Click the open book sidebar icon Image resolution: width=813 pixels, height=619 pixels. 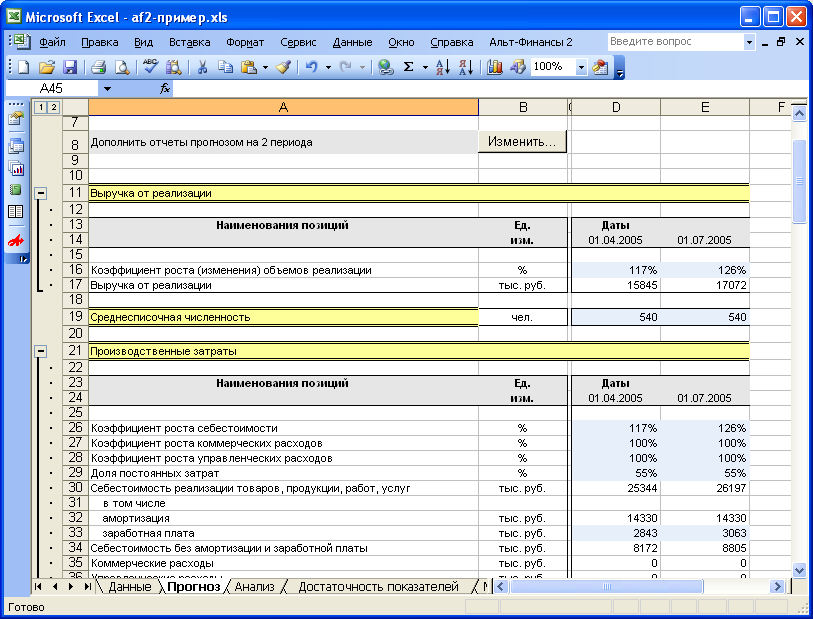pyautogui.click(x=16, y=212)
